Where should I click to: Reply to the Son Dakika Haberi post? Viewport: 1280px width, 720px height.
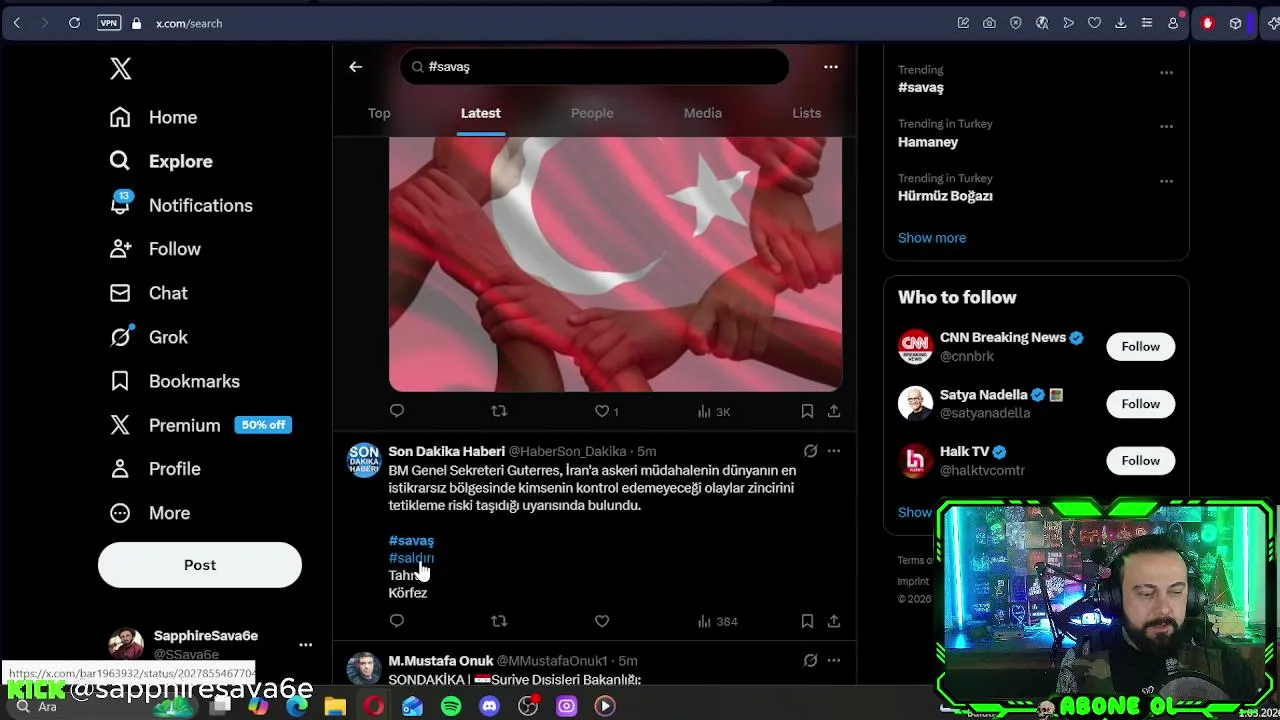[x=397, y=621]
